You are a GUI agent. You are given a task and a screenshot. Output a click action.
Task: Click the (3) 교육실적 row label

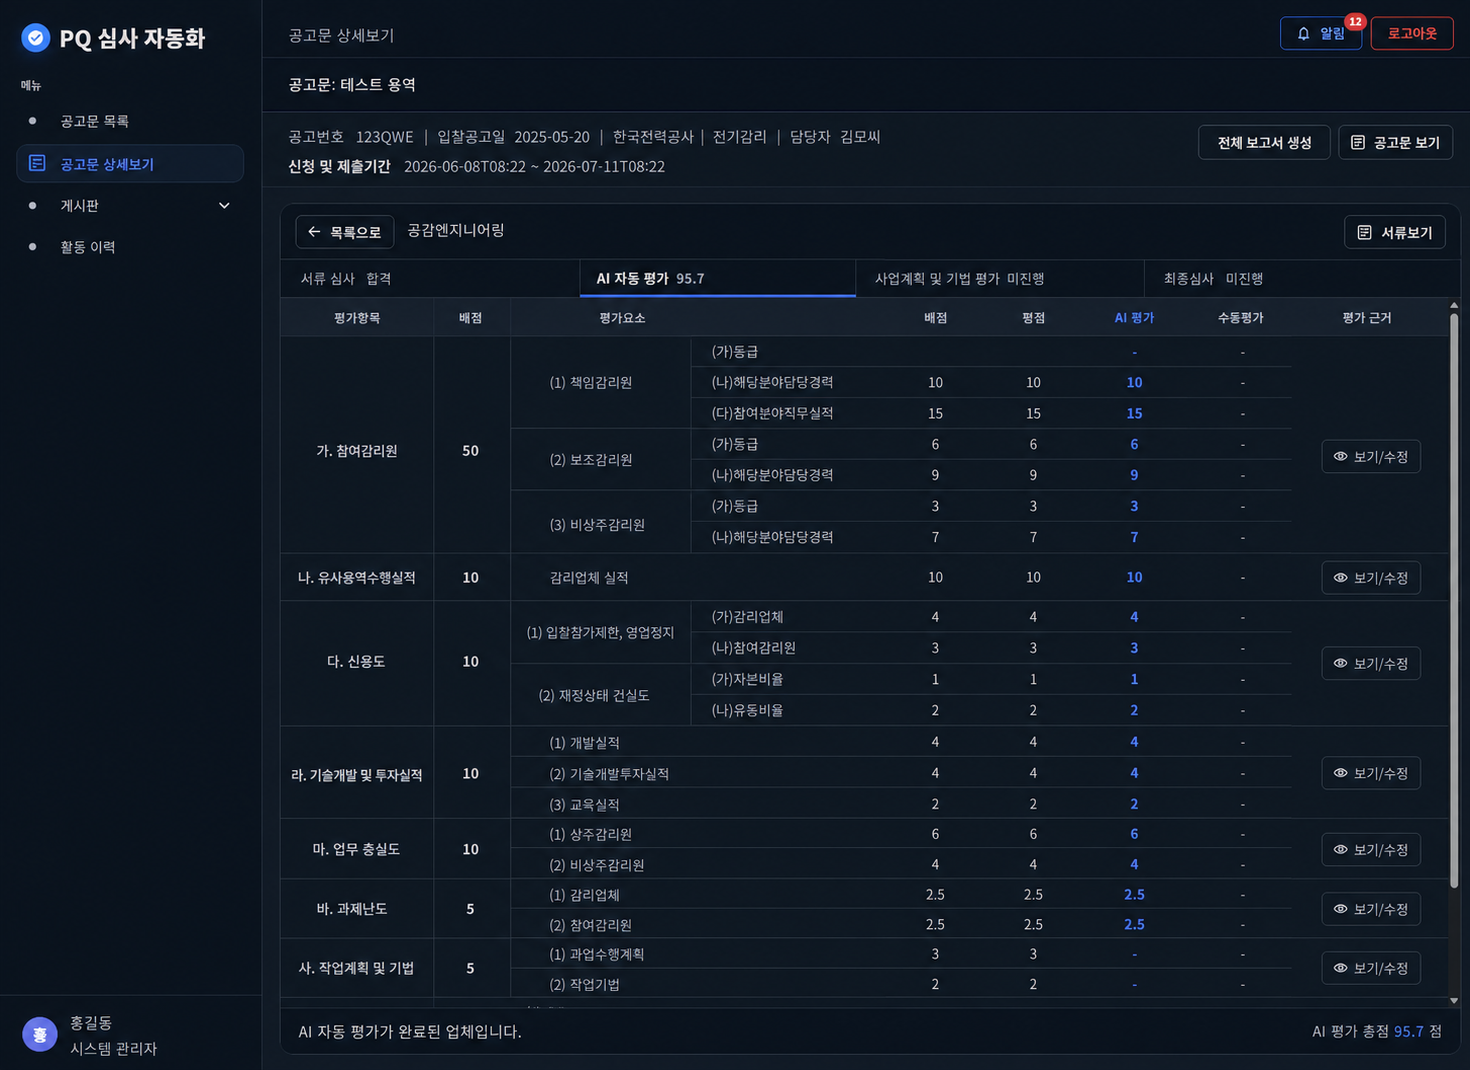tap(584, 805)
